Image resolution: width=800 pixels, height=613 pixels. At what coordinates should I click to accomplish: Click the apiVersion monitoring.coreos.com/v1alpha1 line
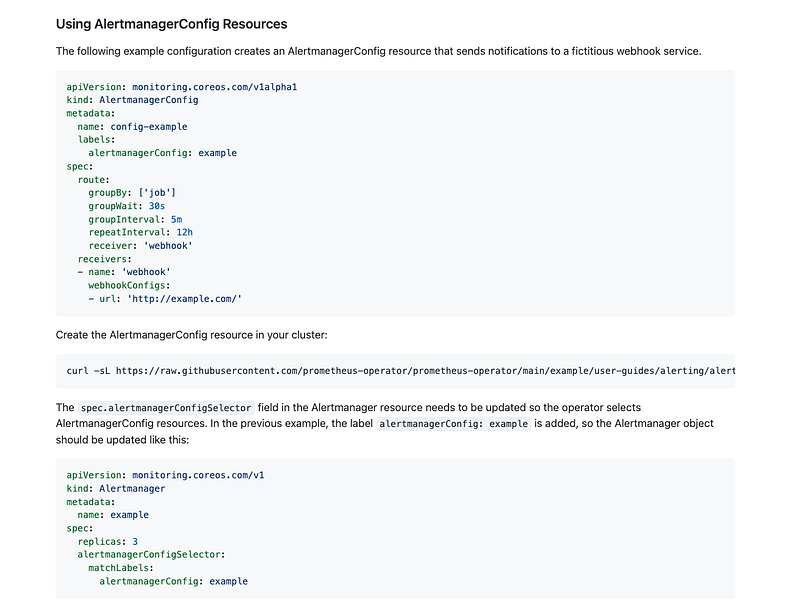coord(182,87)
